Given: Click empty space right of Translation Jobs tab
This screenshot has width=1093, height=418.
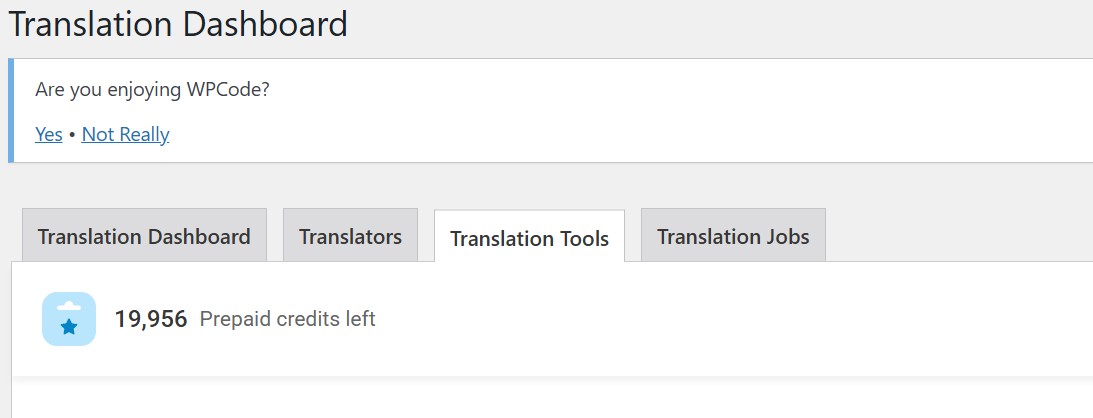Looking at the screenshot, I should point(950,236).
